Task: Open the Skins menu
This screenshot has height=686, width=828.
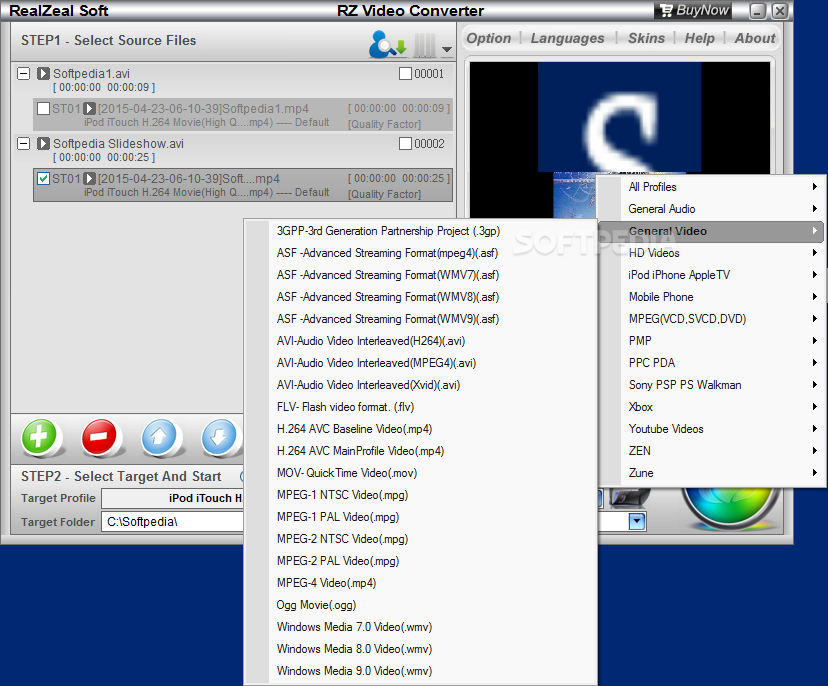Action: click(646, 39)
